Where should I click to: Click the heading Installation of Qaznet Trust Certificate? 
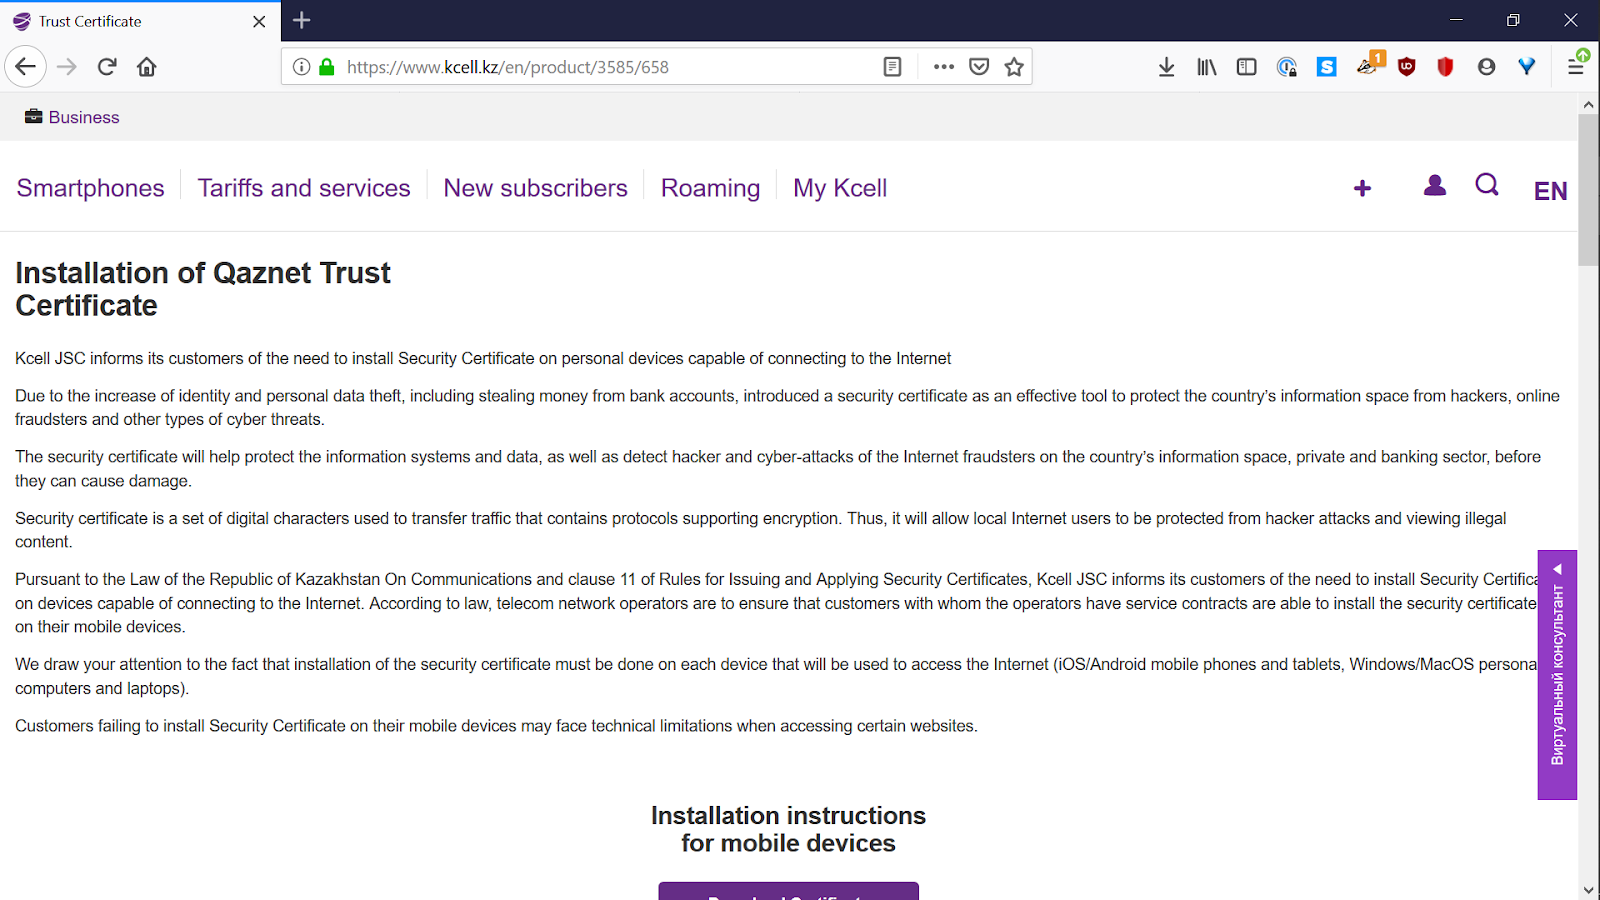(x=203, y=289)
